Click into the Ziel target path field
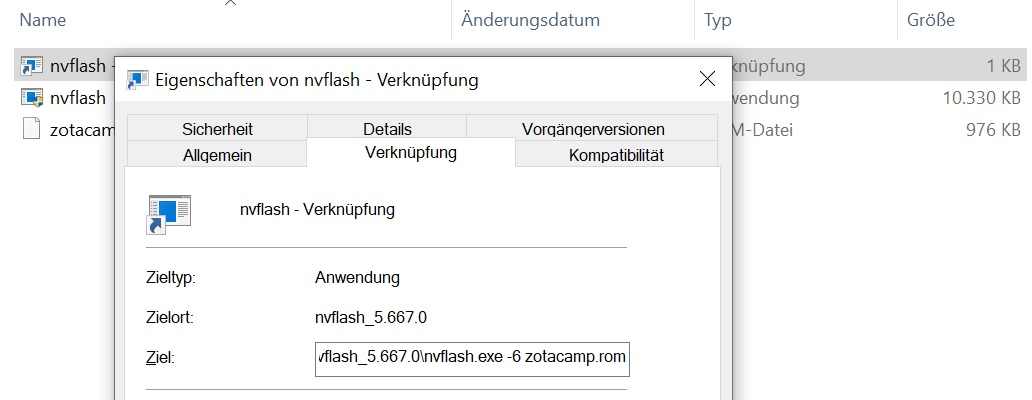This screenshot has height=400, width=1032. click(x=472, y=359)
